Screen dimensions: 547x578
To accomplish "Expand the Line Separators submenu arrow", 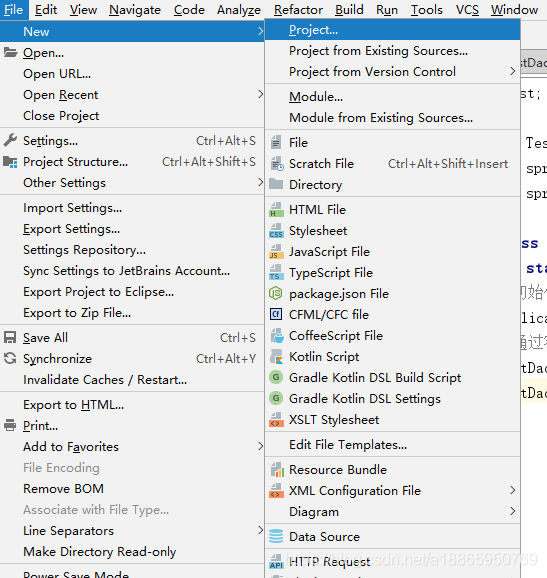I will pos(261,530).
